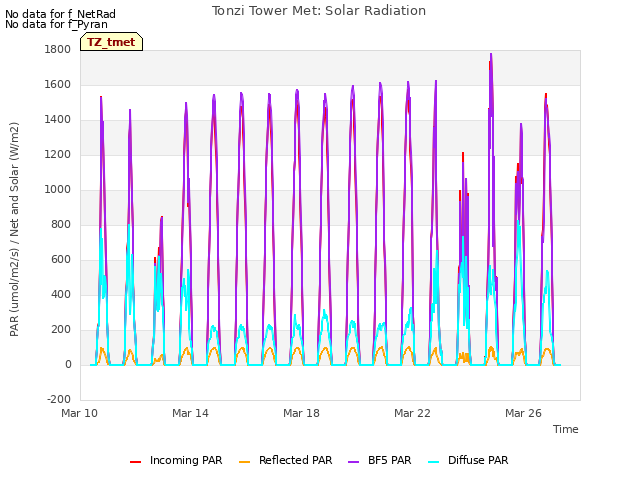Click the purple BF5 PAR swatch
Image resolution: width=640 pixels, height=480 pixels.
(353, 462)
